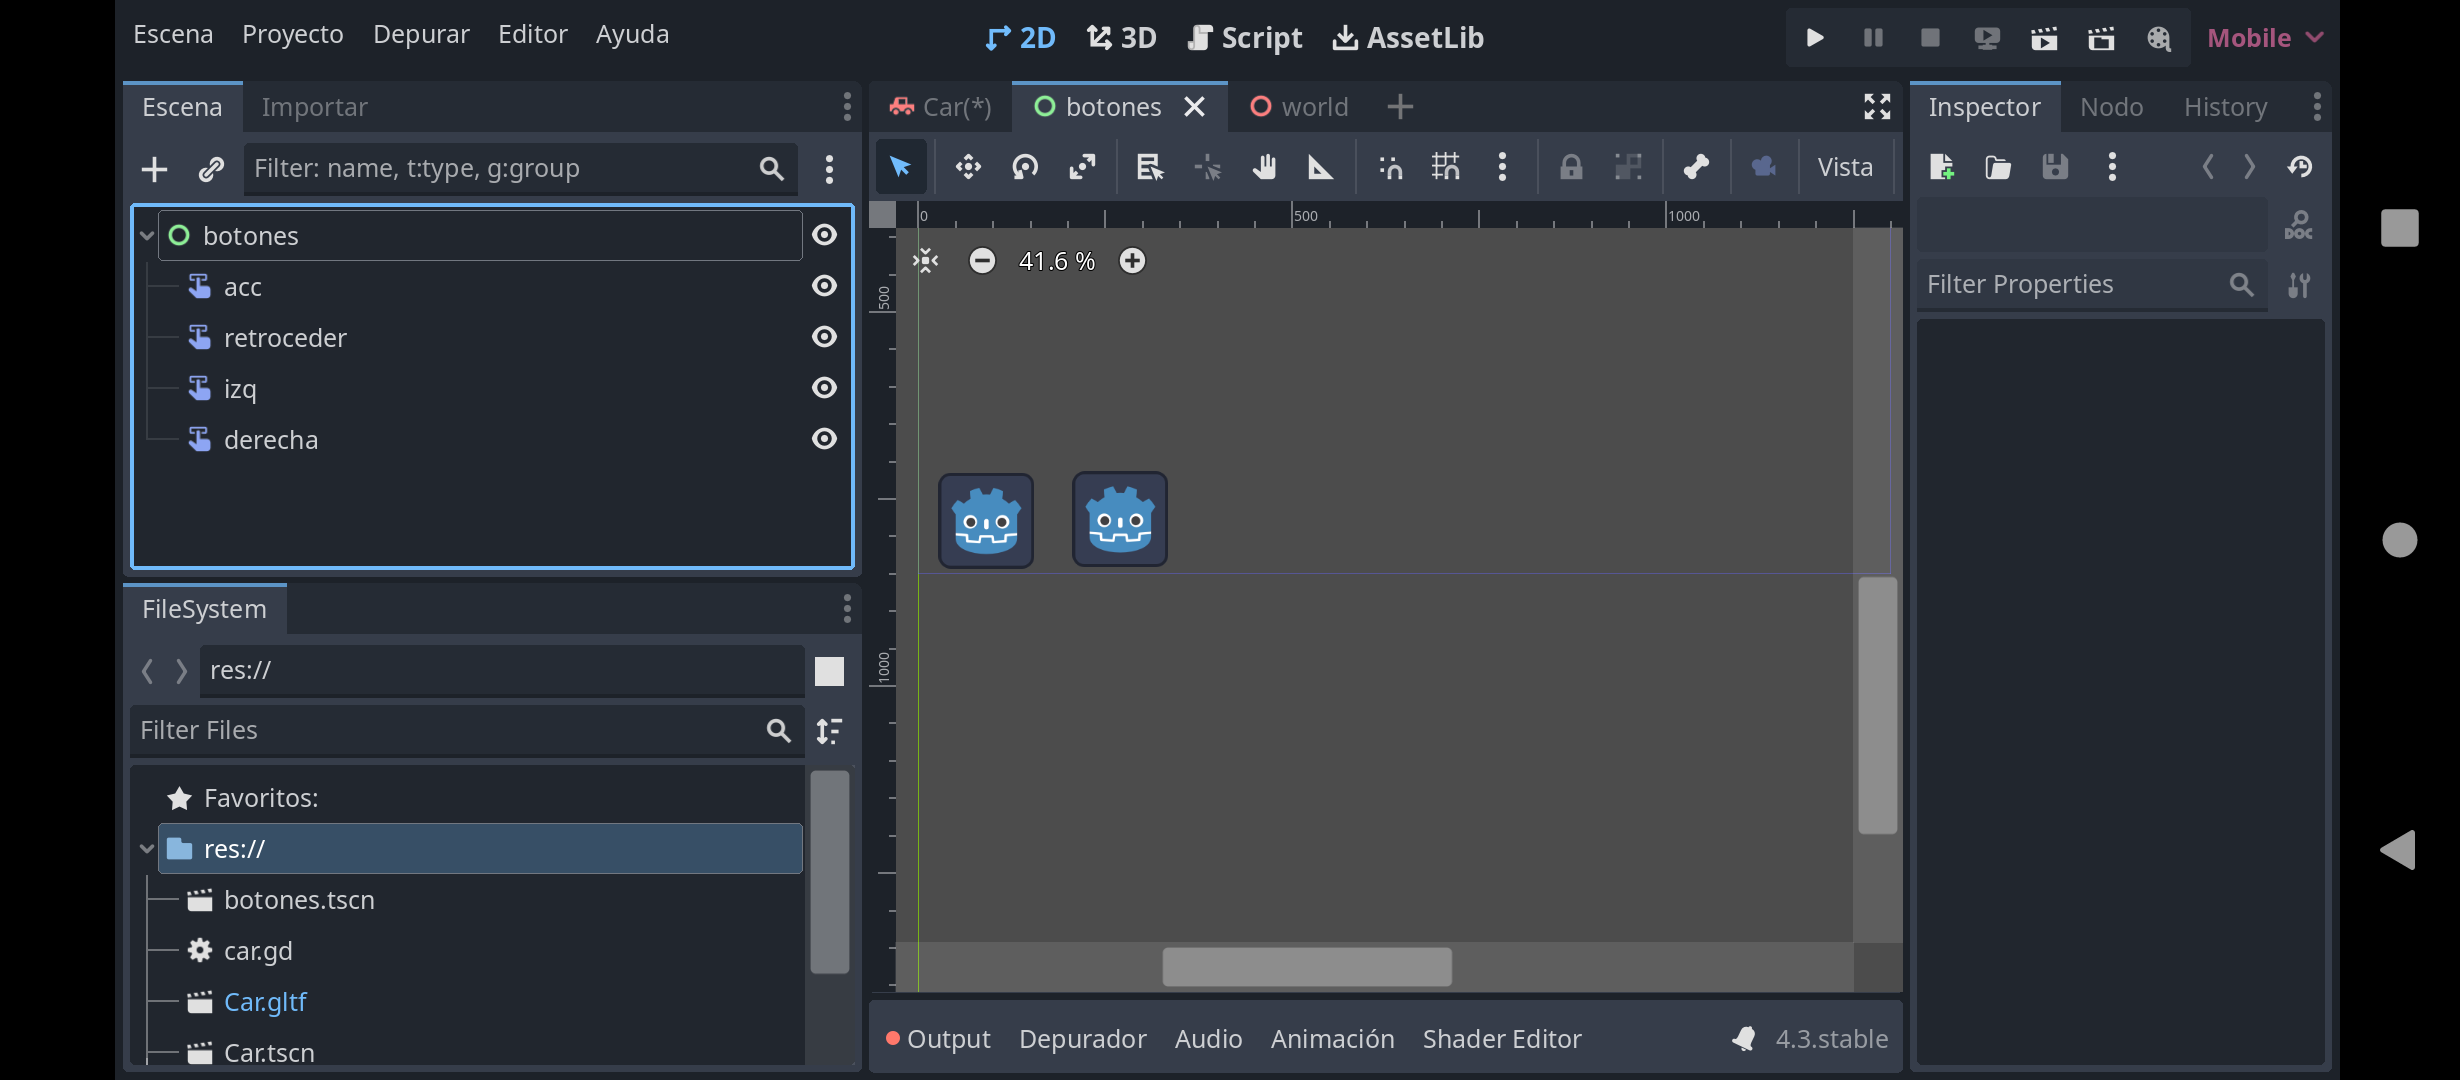2460x1080 pixels.
Task: Run a specific scene
Action: (2101, 38)
